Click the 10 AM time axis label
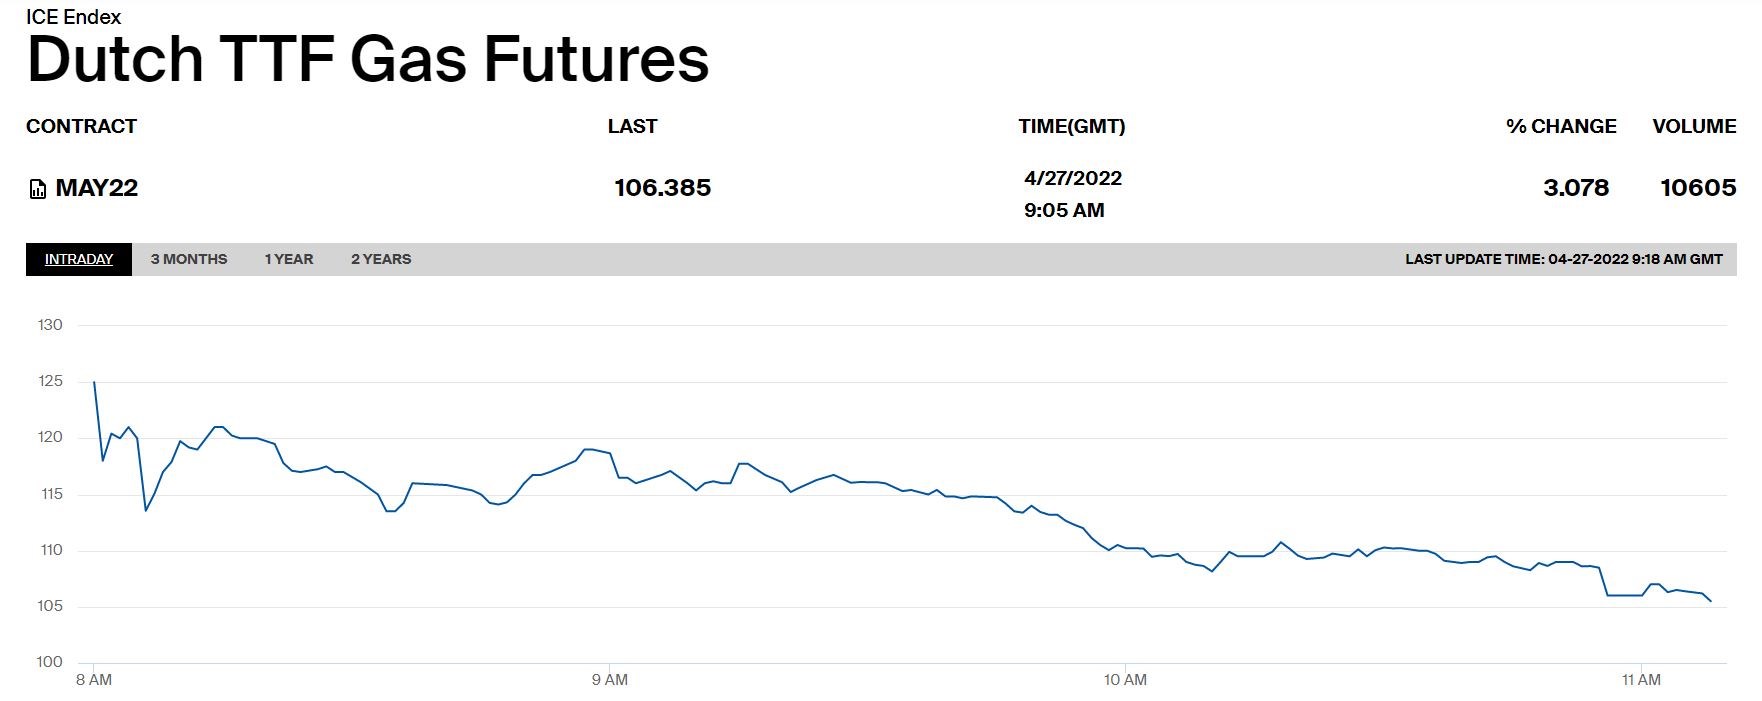Screen dimensions: 1762x701 [x=1125, y=680]
